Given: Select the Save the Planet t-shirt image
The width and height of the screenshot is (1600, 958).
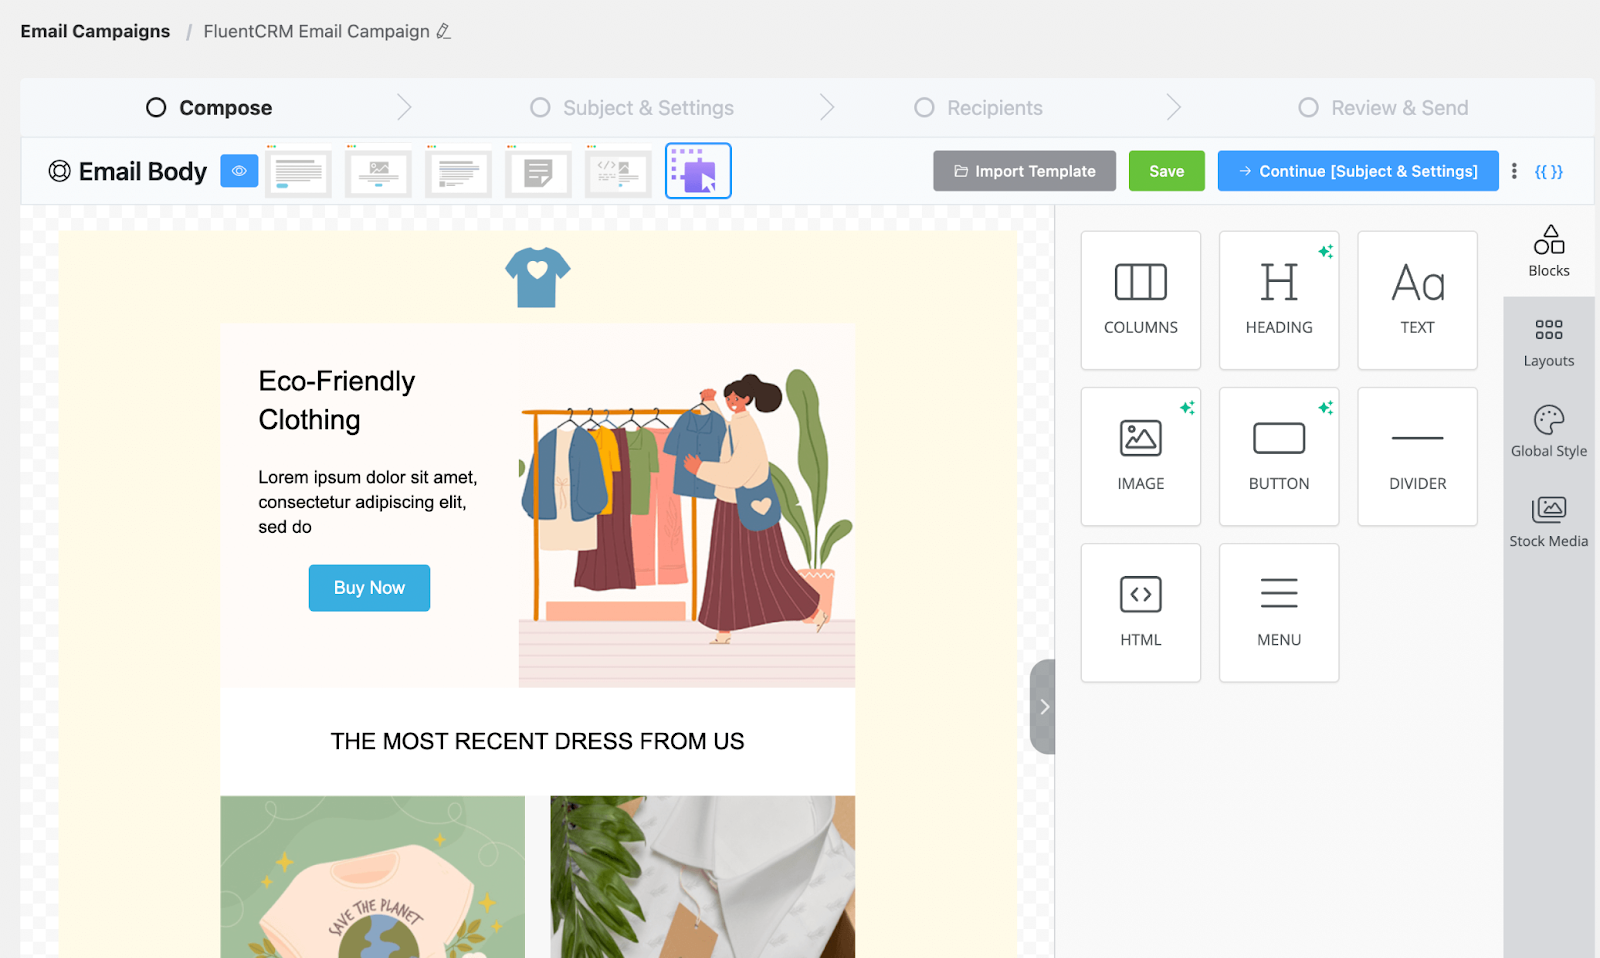Looking at the screenshot, I should 373,877.
